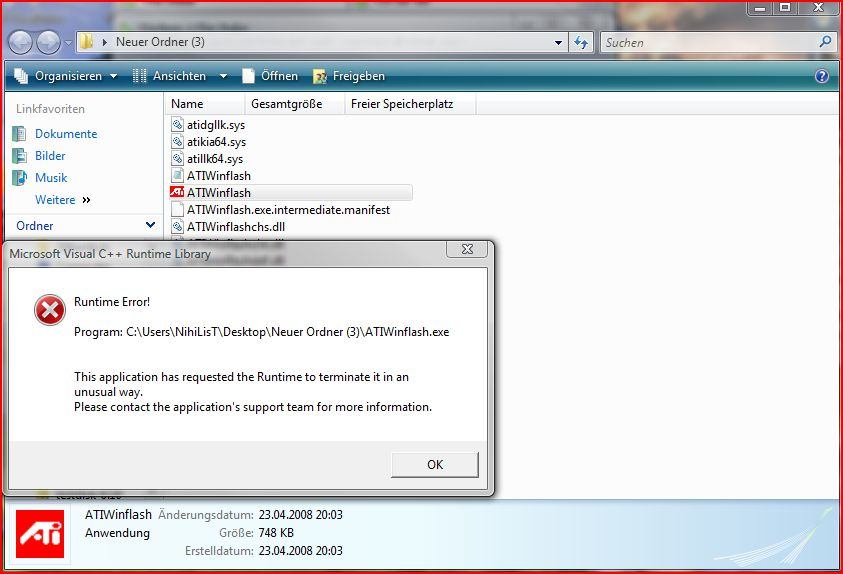The image size is (843, 574).
Task: Click the Dokumente icon in Linkfavoriten
Action: point(19,134)
